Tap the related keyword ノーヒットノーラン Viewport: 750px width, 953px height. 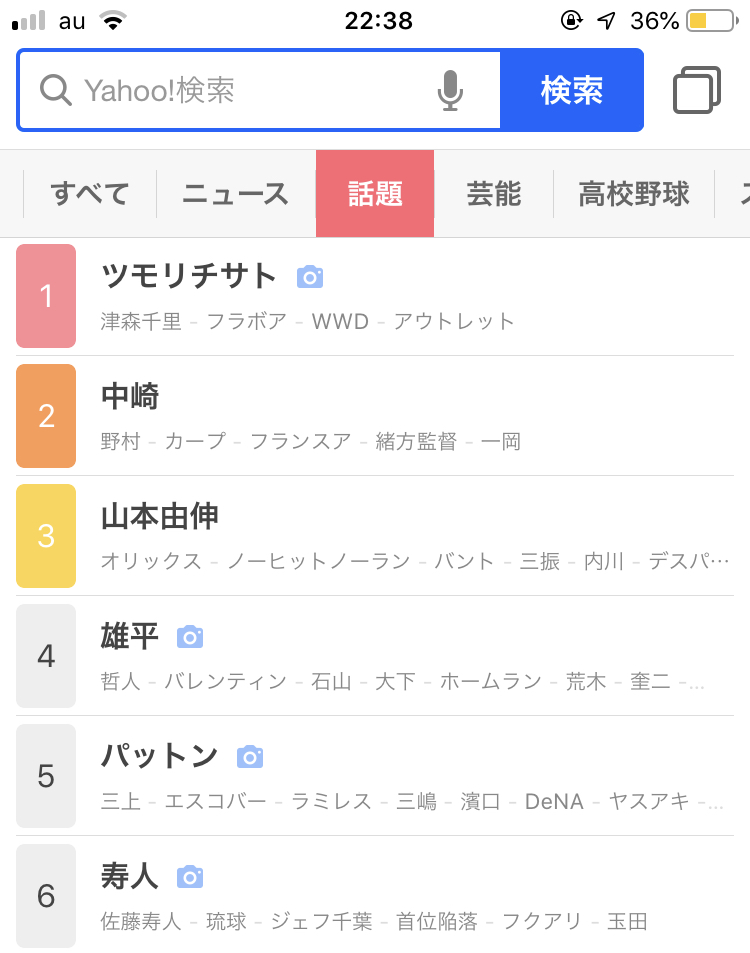318,561
